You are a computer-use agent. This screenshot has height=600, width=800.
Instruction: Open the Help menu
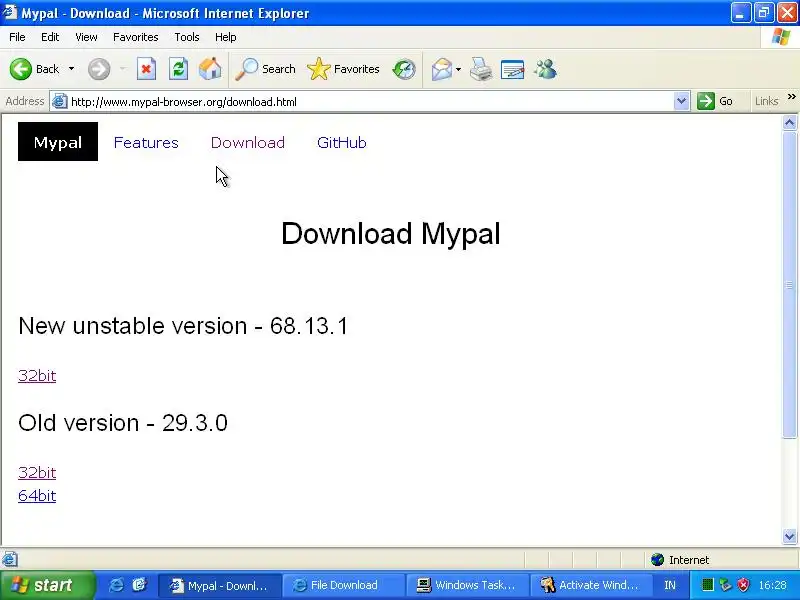tap(226, 37)
